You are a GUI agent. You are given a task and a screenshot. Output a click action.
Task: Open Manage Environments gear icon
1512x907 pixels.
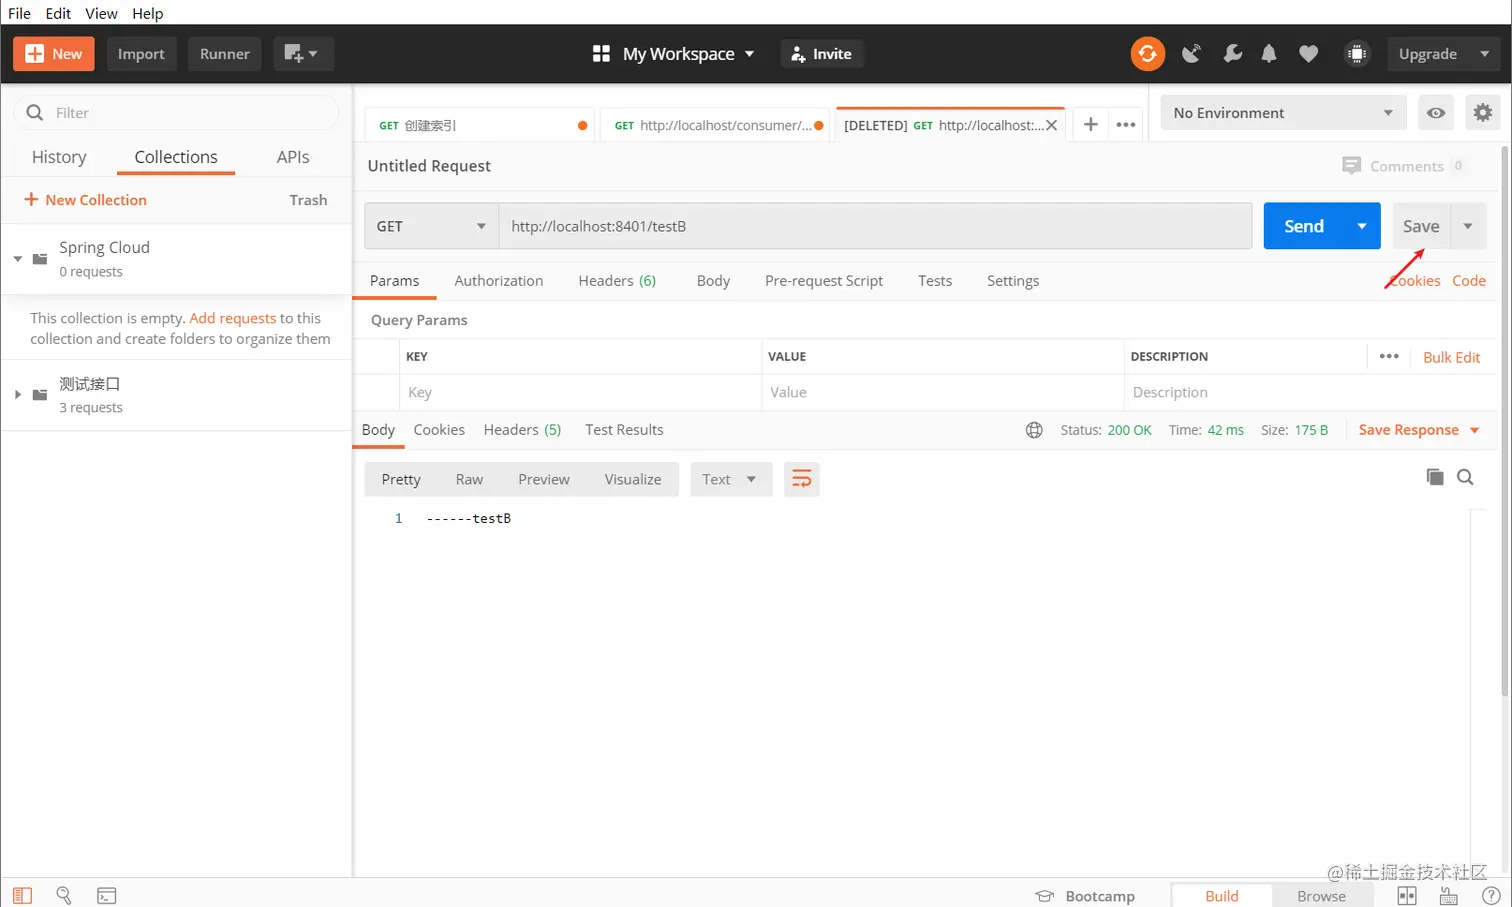tap(1483, 113)
